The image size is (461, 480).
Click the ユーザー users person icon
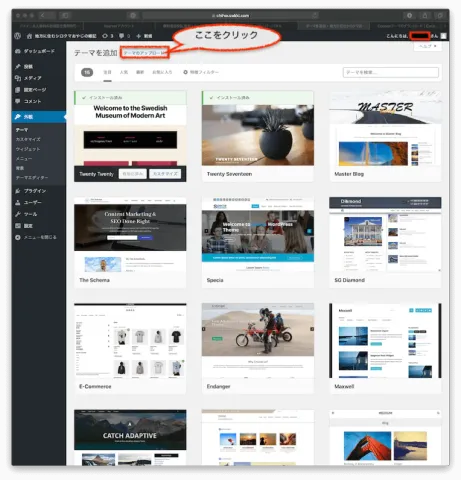click(18, 202)
